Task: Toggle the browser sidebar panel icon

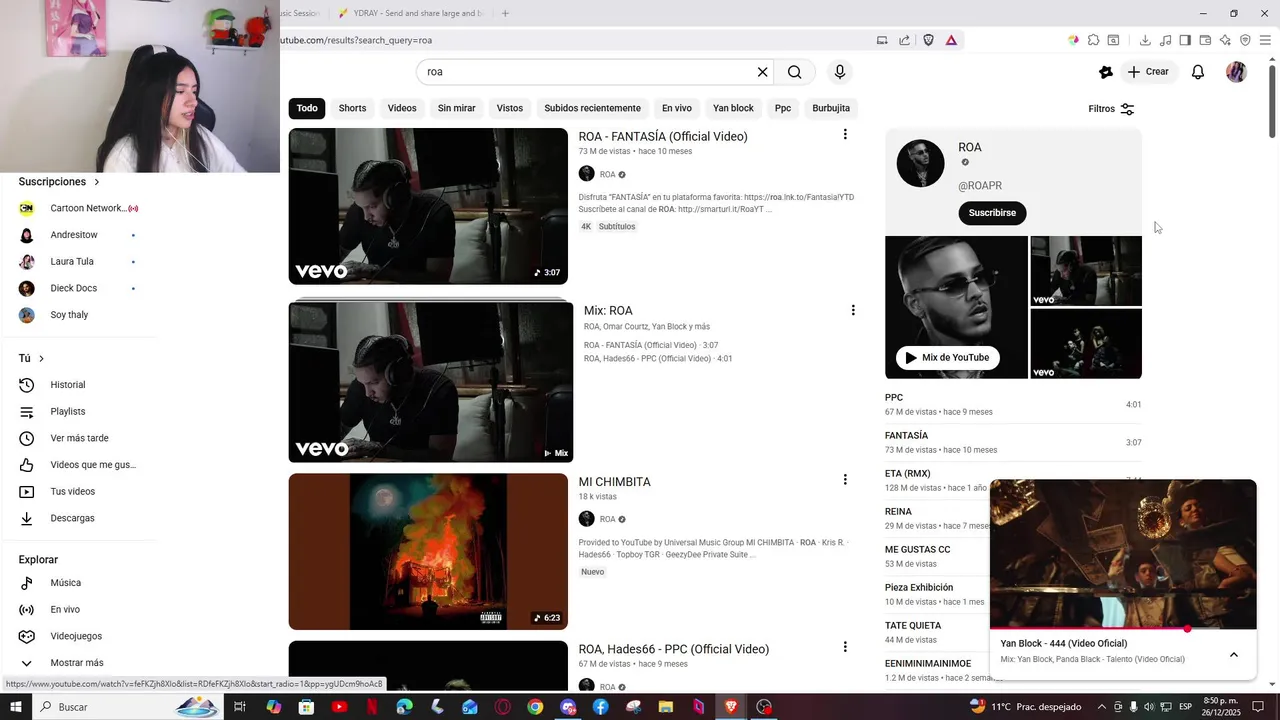Action: click(x=1185, y=40)
